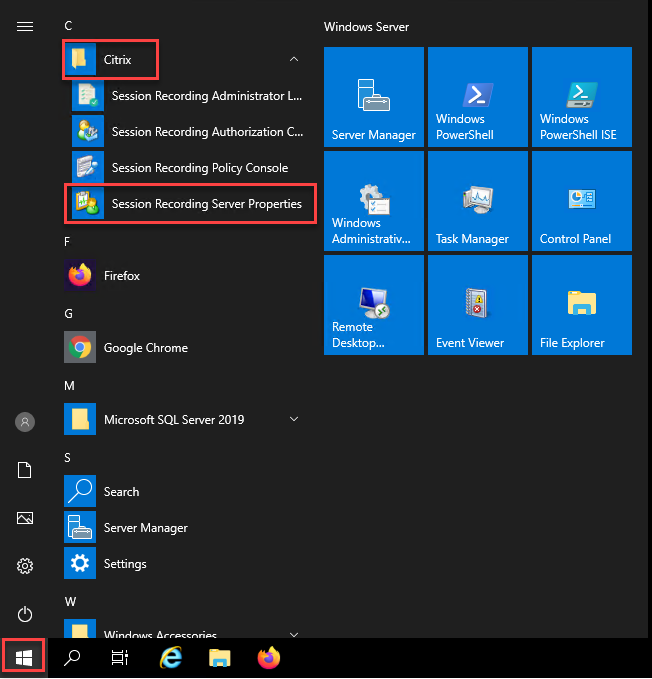Collapse the Citrix folder
The image size is (652, 679).
click(293, 60)
